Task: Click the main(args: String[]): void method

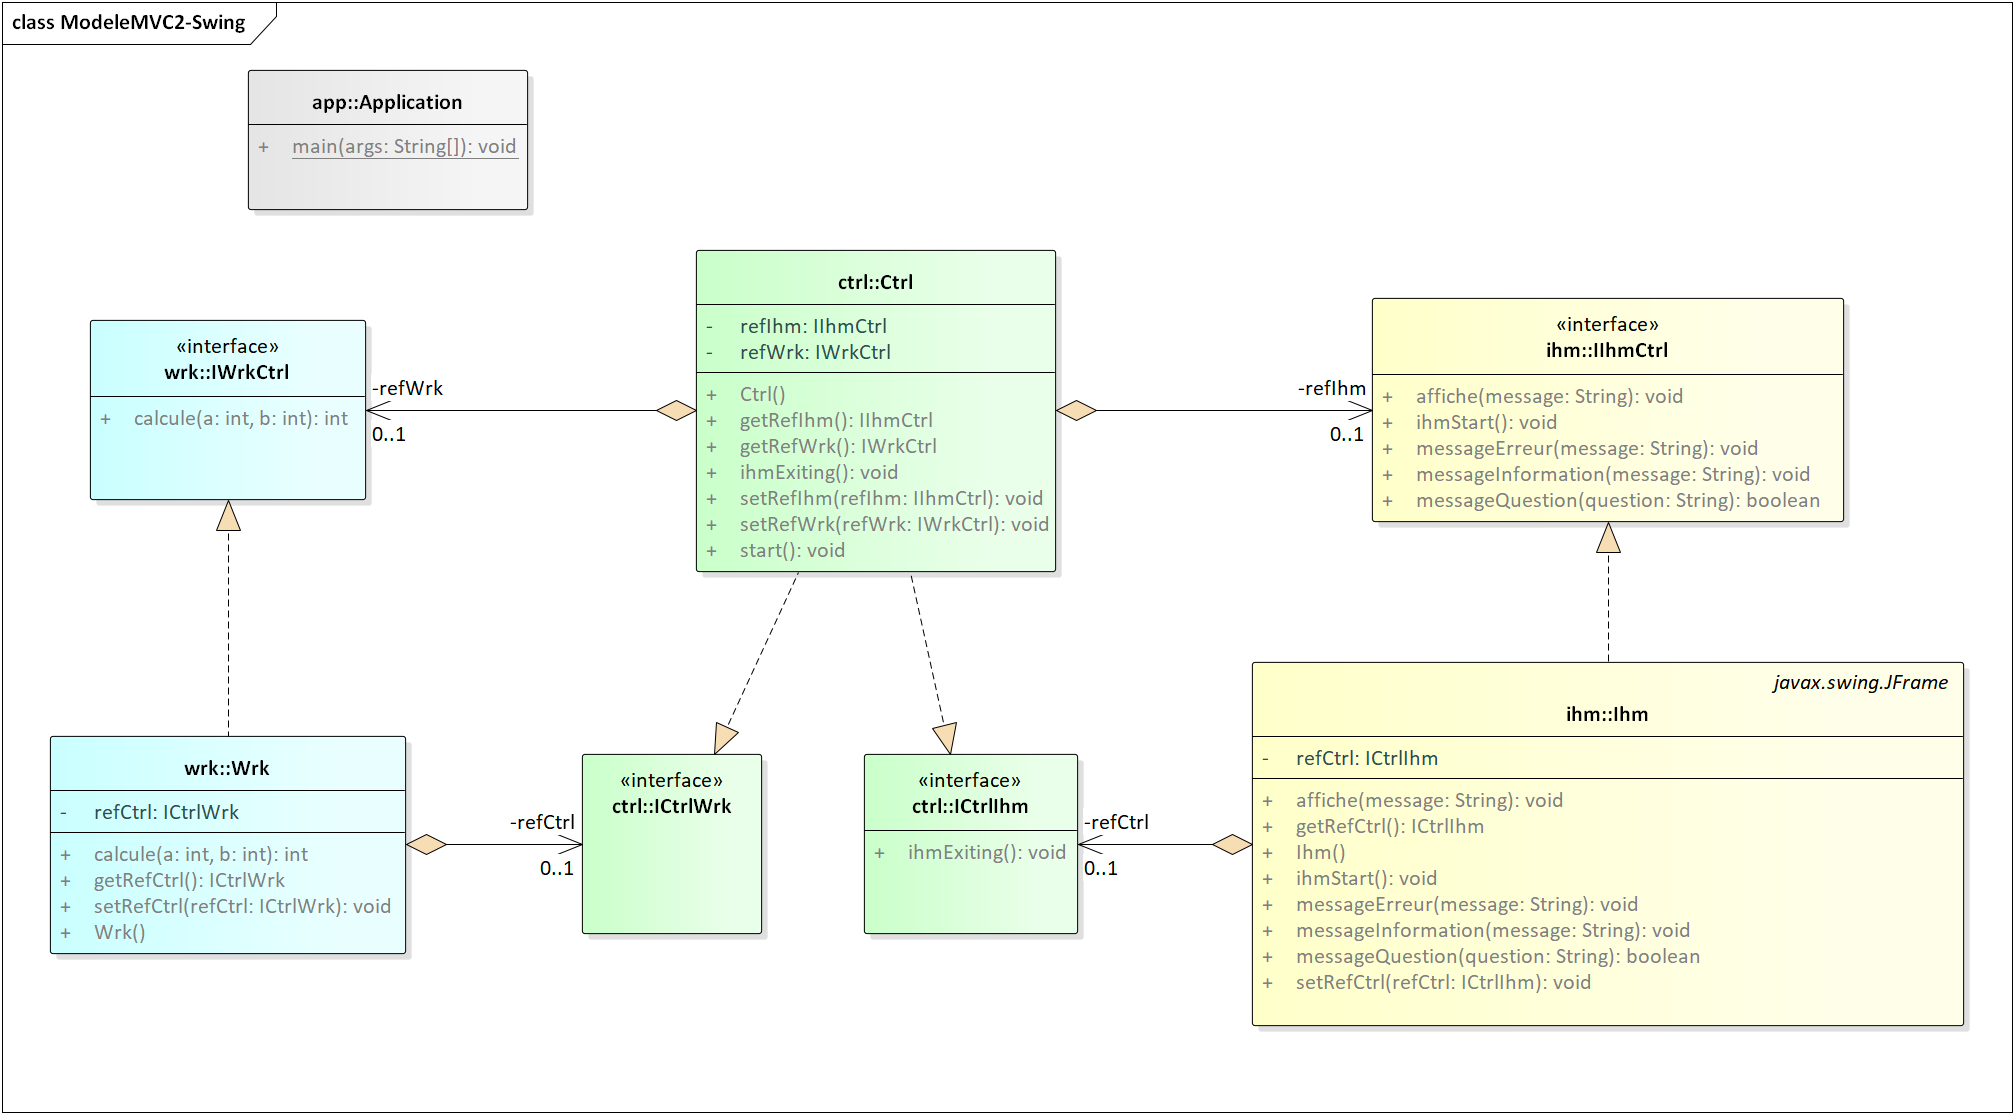Action: coord(404,146)
